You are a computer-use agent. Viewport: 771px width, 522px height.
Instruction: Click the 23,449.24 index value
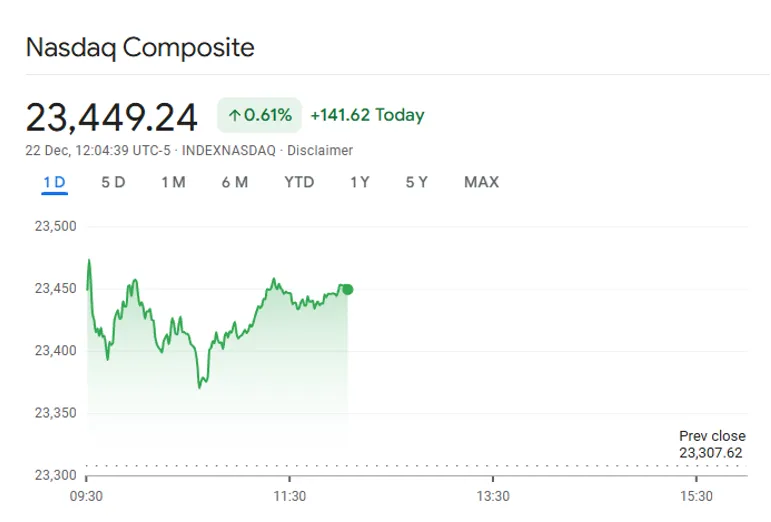111,117
